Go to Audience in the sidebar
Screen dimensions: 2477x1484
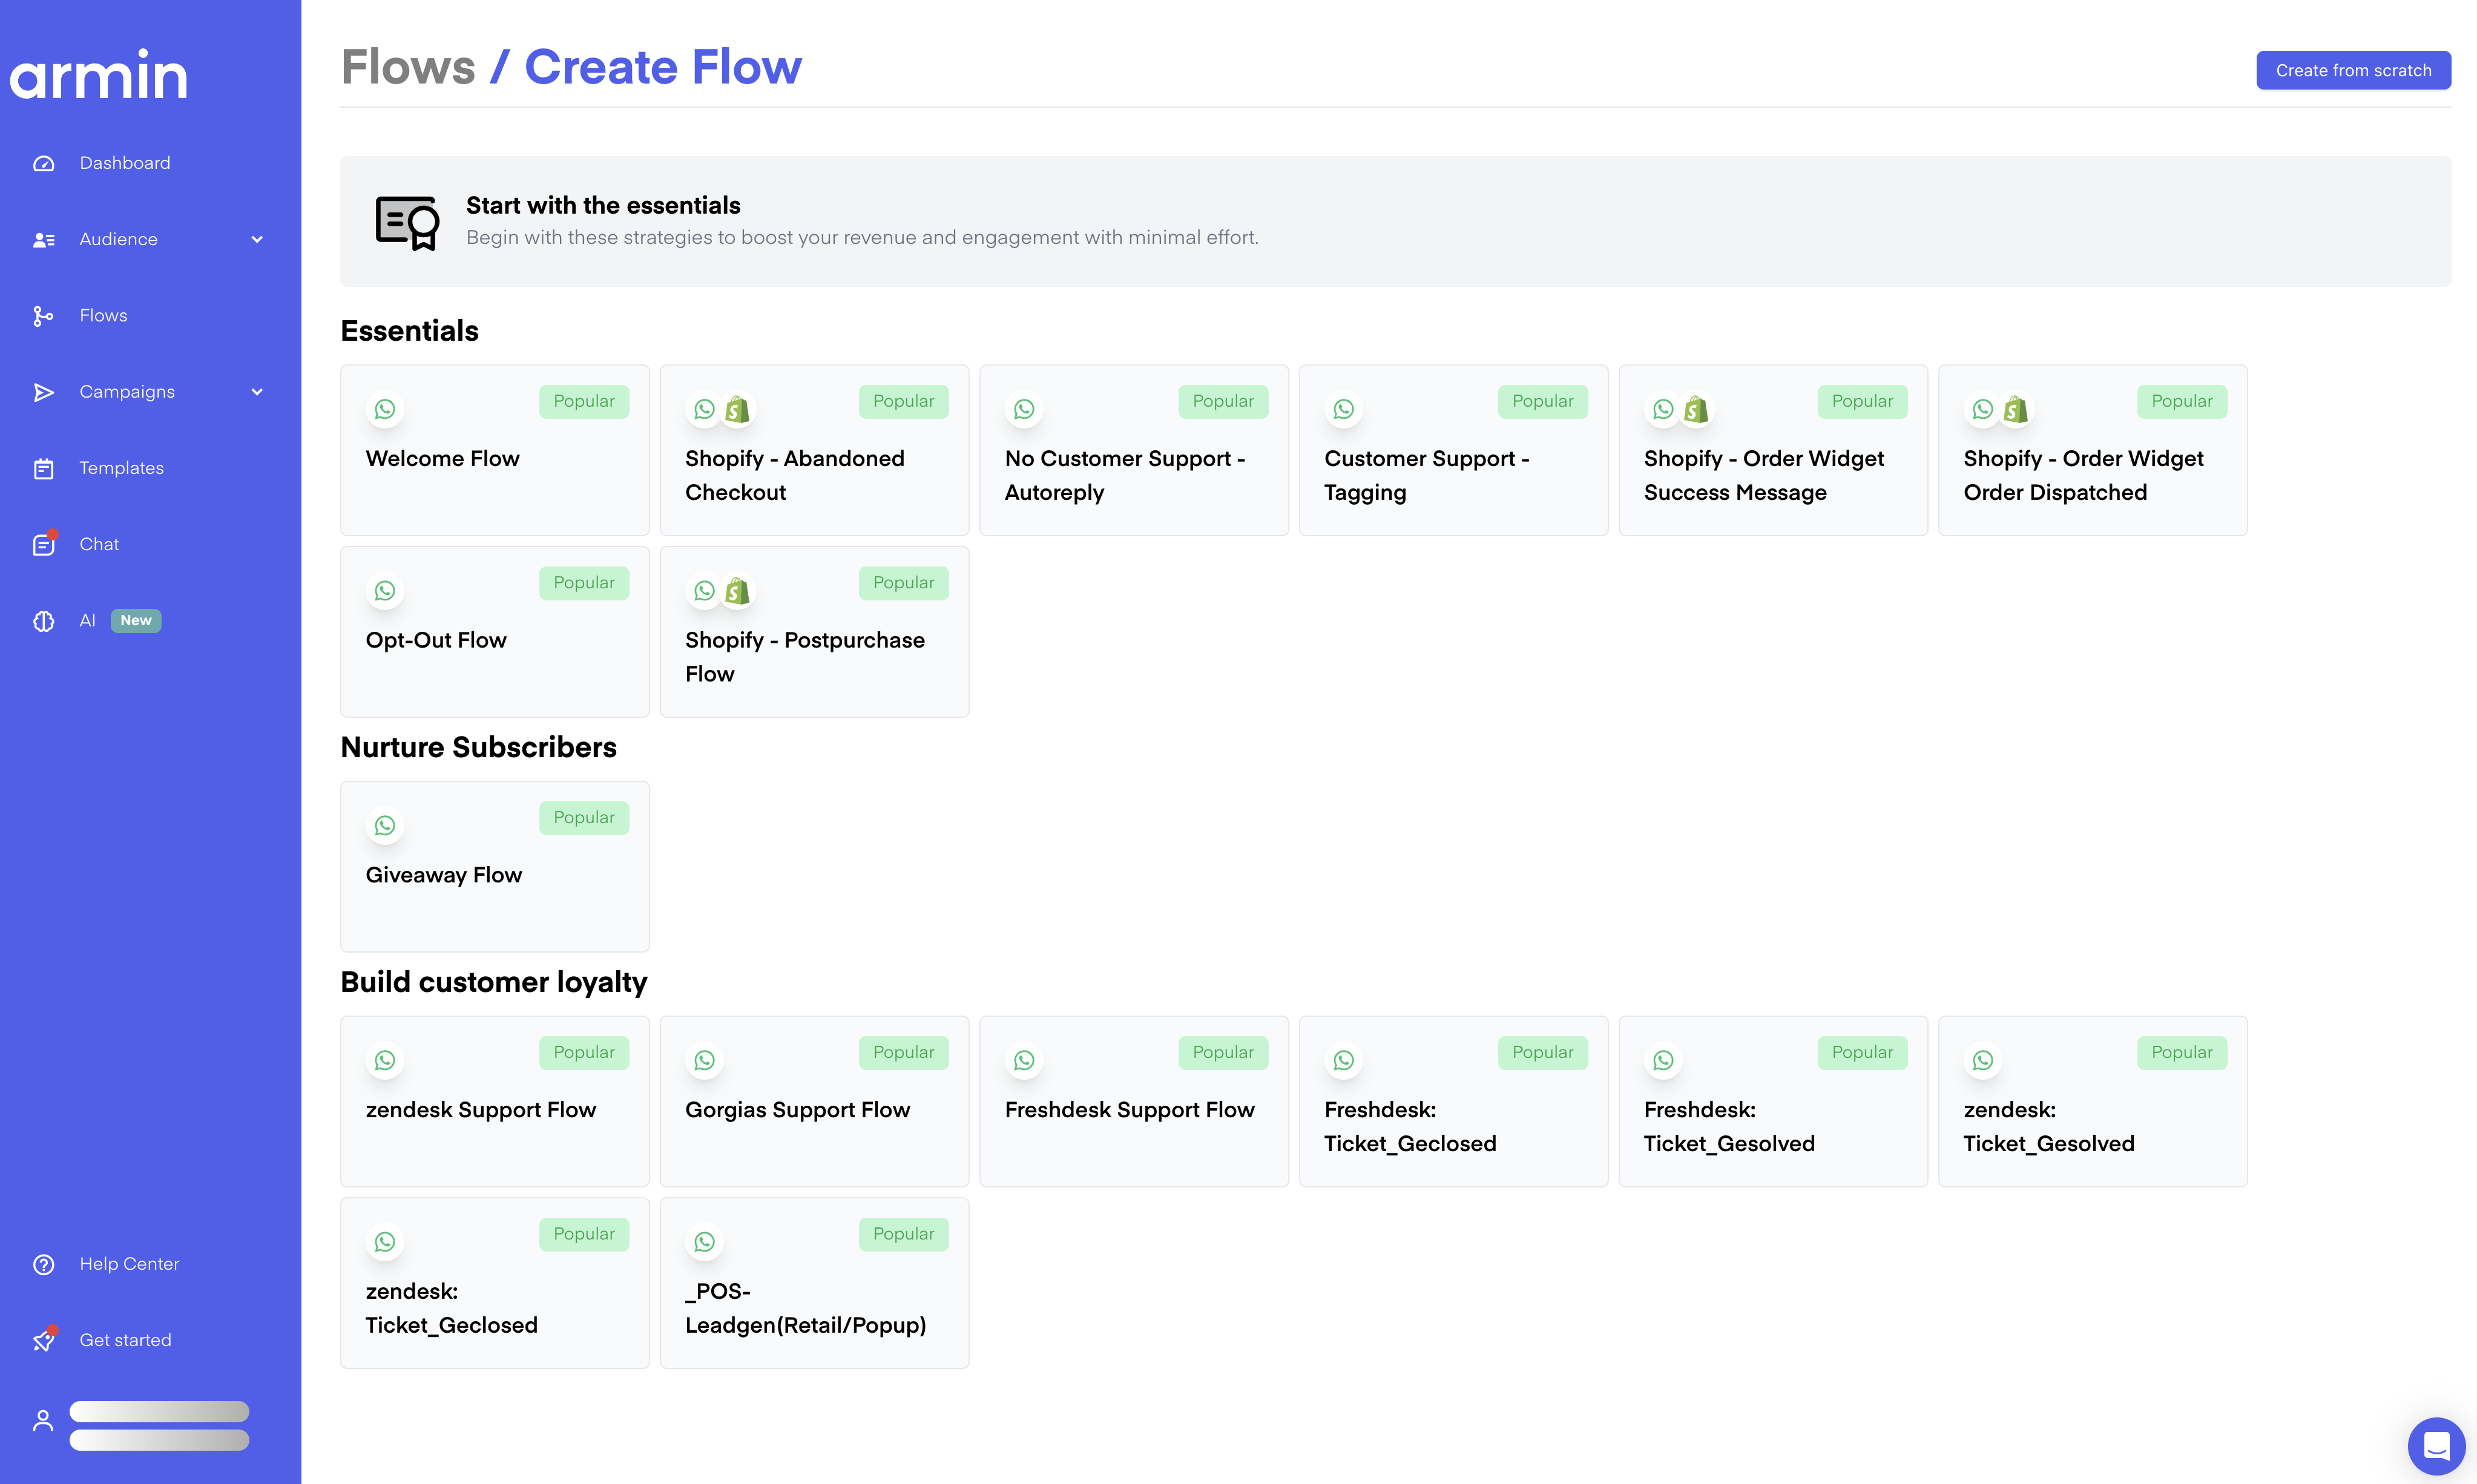tap(118, 239)
